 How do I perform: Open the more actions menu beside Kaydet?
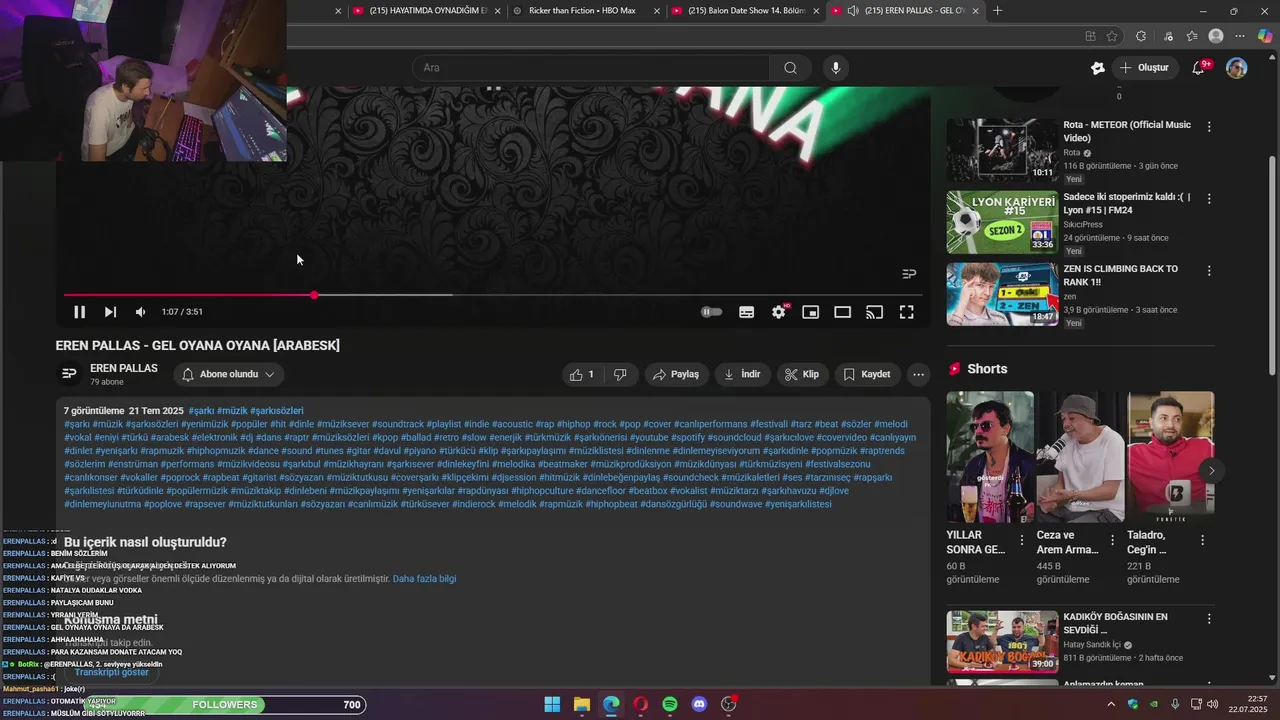coord(918,374)
